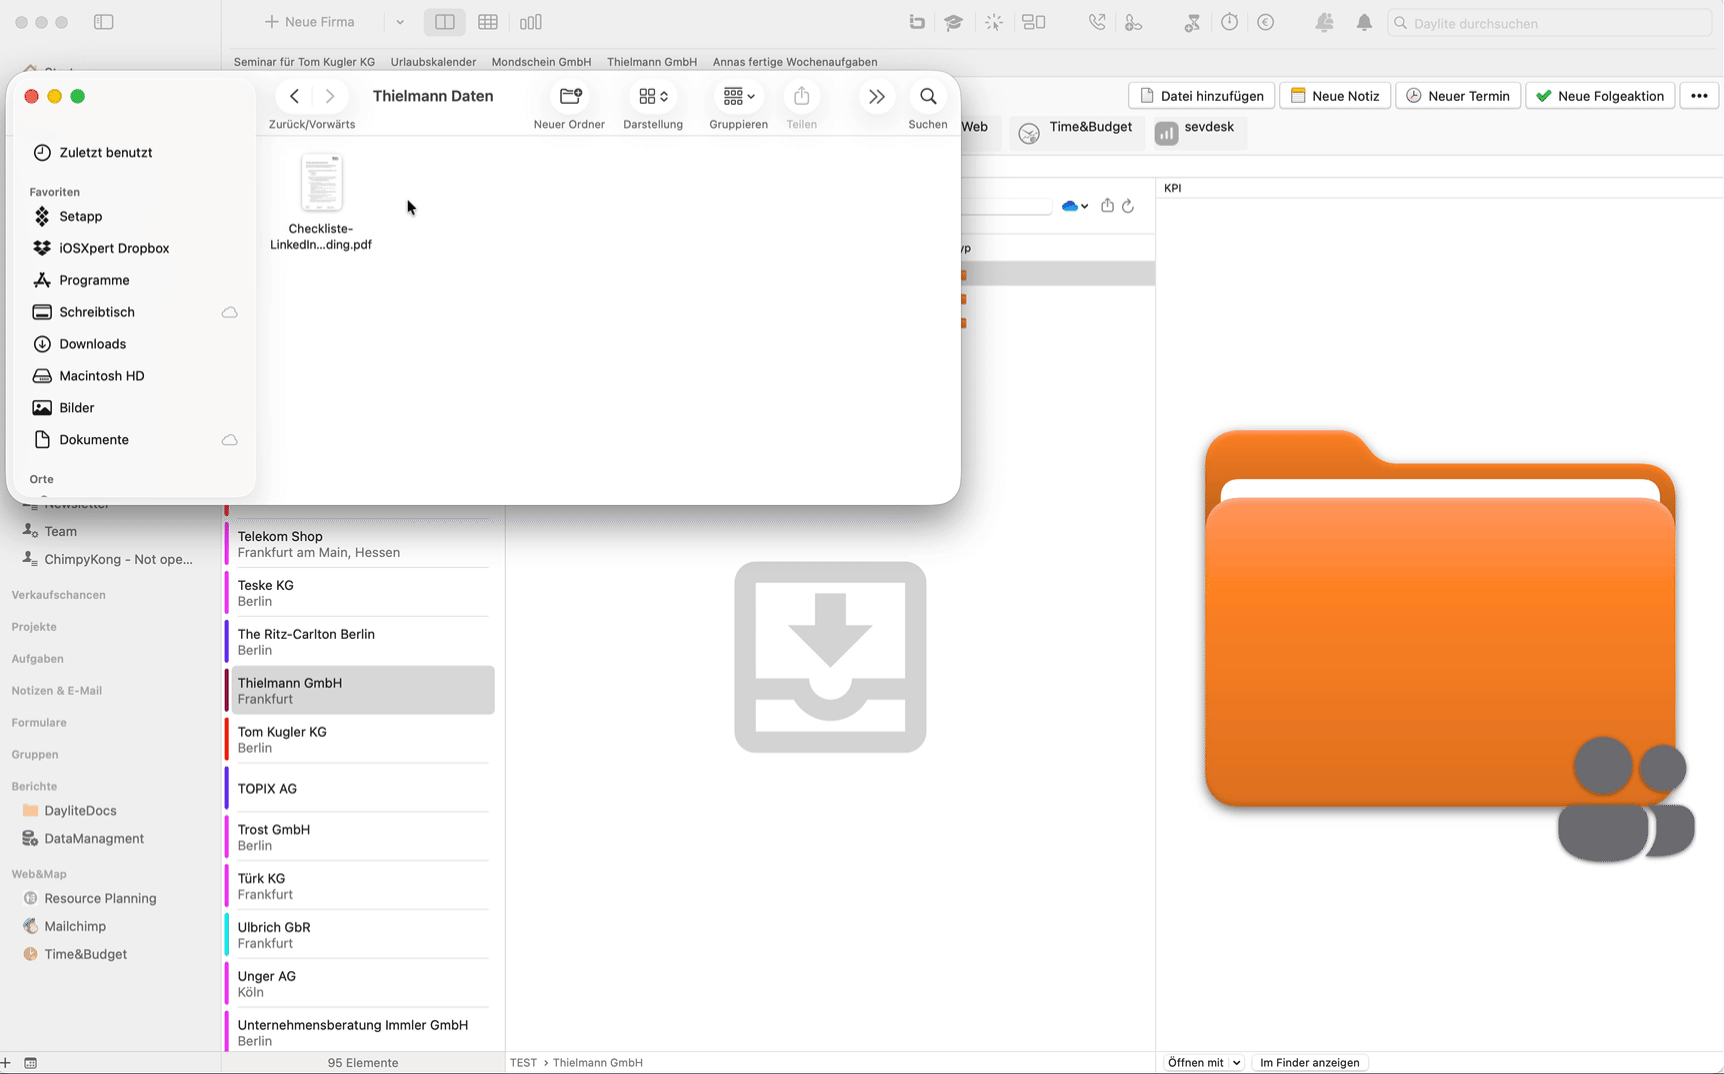Open the Mondschein GmbH favorite

pos(541,62)
